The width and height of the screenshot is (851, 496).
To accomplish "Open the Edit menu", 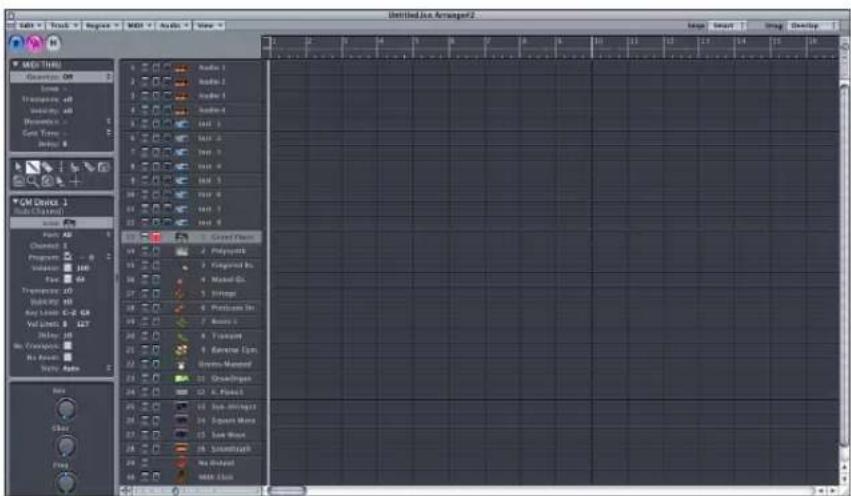I will click(x=29, y=26).
